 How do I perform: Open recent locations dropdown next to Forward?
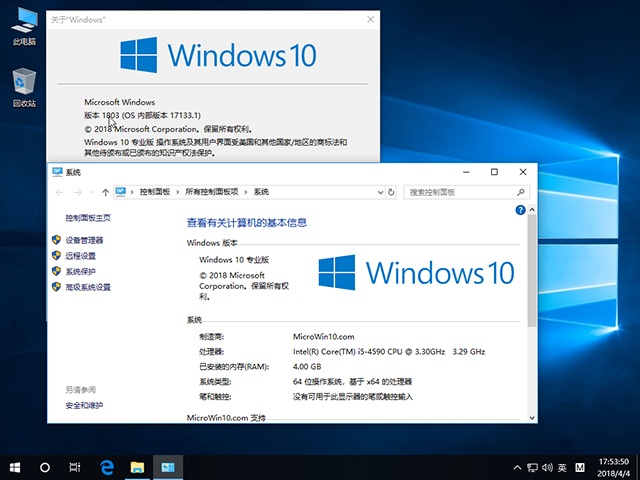[x=93, y=192]
